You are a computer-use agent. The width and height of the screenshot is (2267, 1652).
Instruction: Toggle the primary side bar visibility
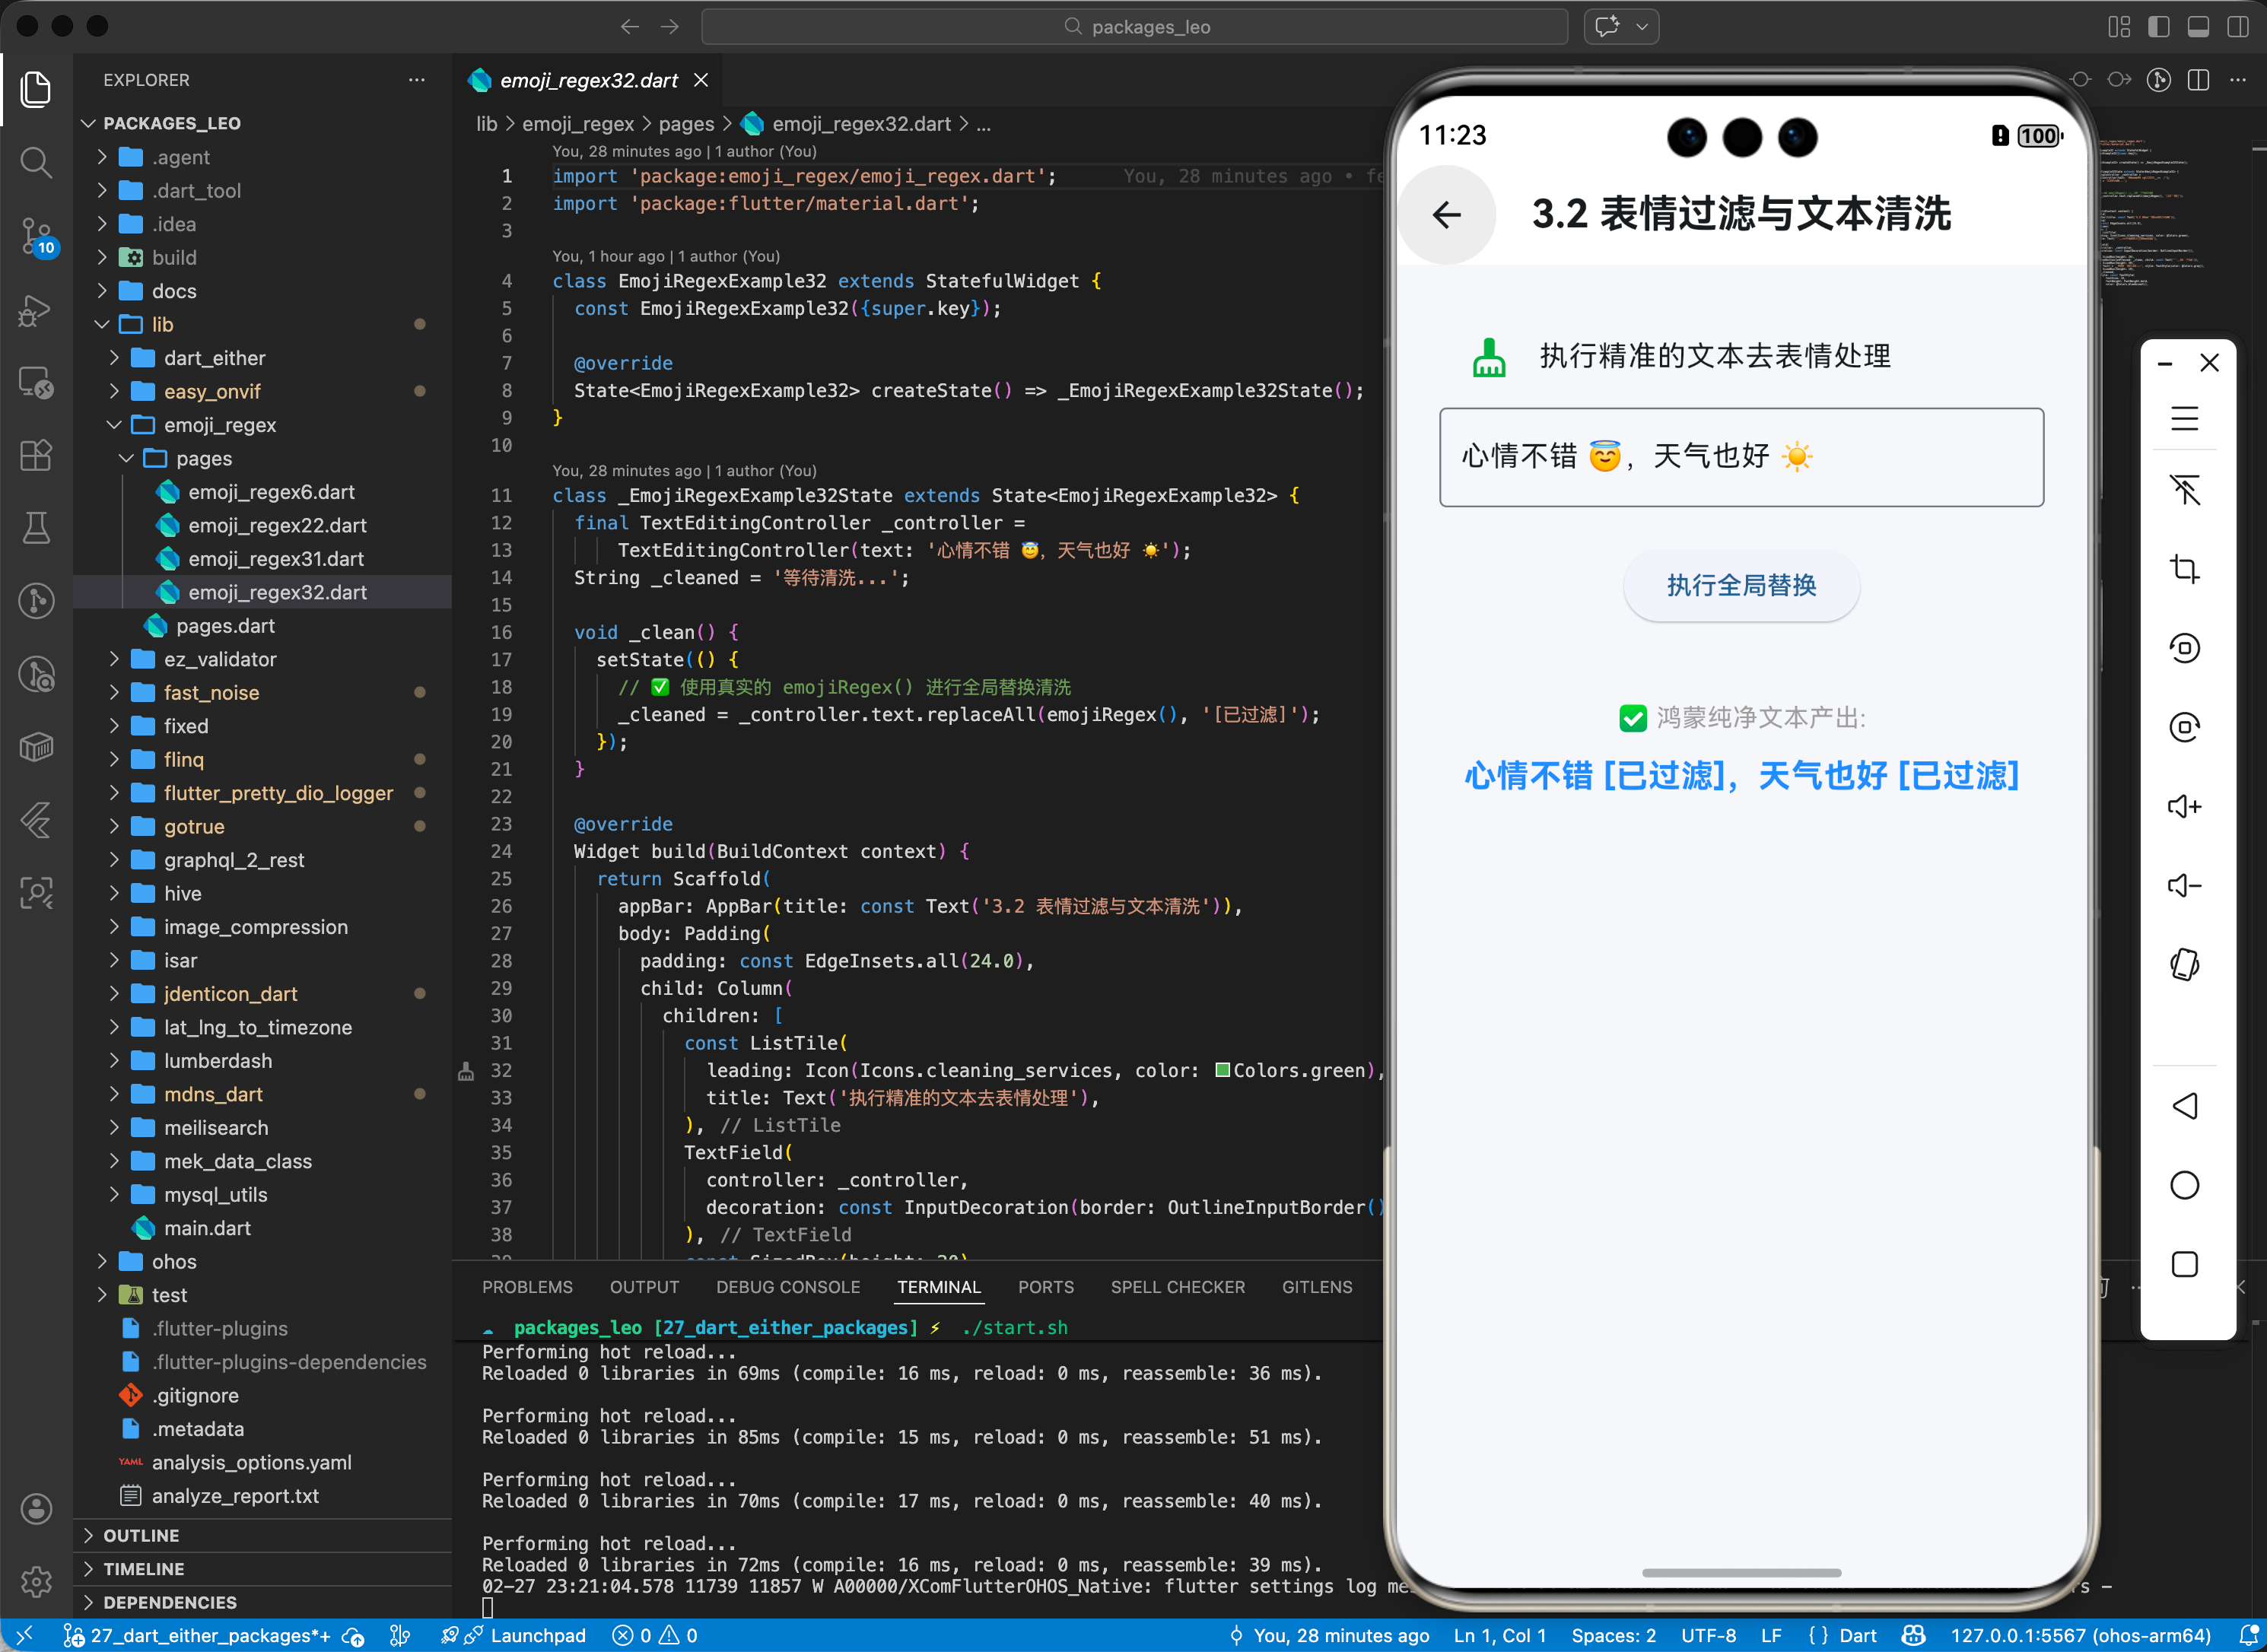(x=2159, y=27)
